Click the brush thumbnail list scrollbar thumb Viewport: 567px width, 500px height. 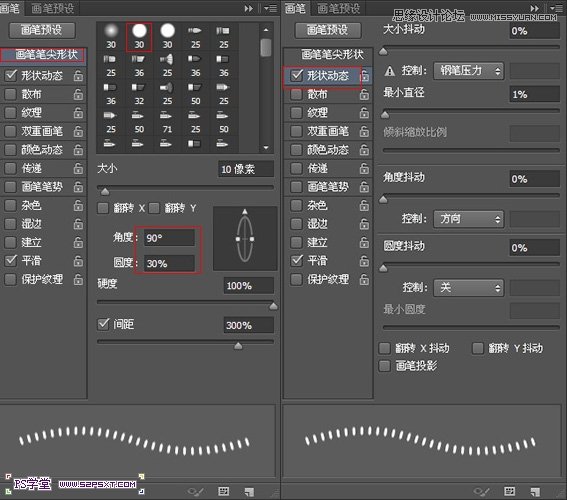pyautogui.click(x=266, y=47)
